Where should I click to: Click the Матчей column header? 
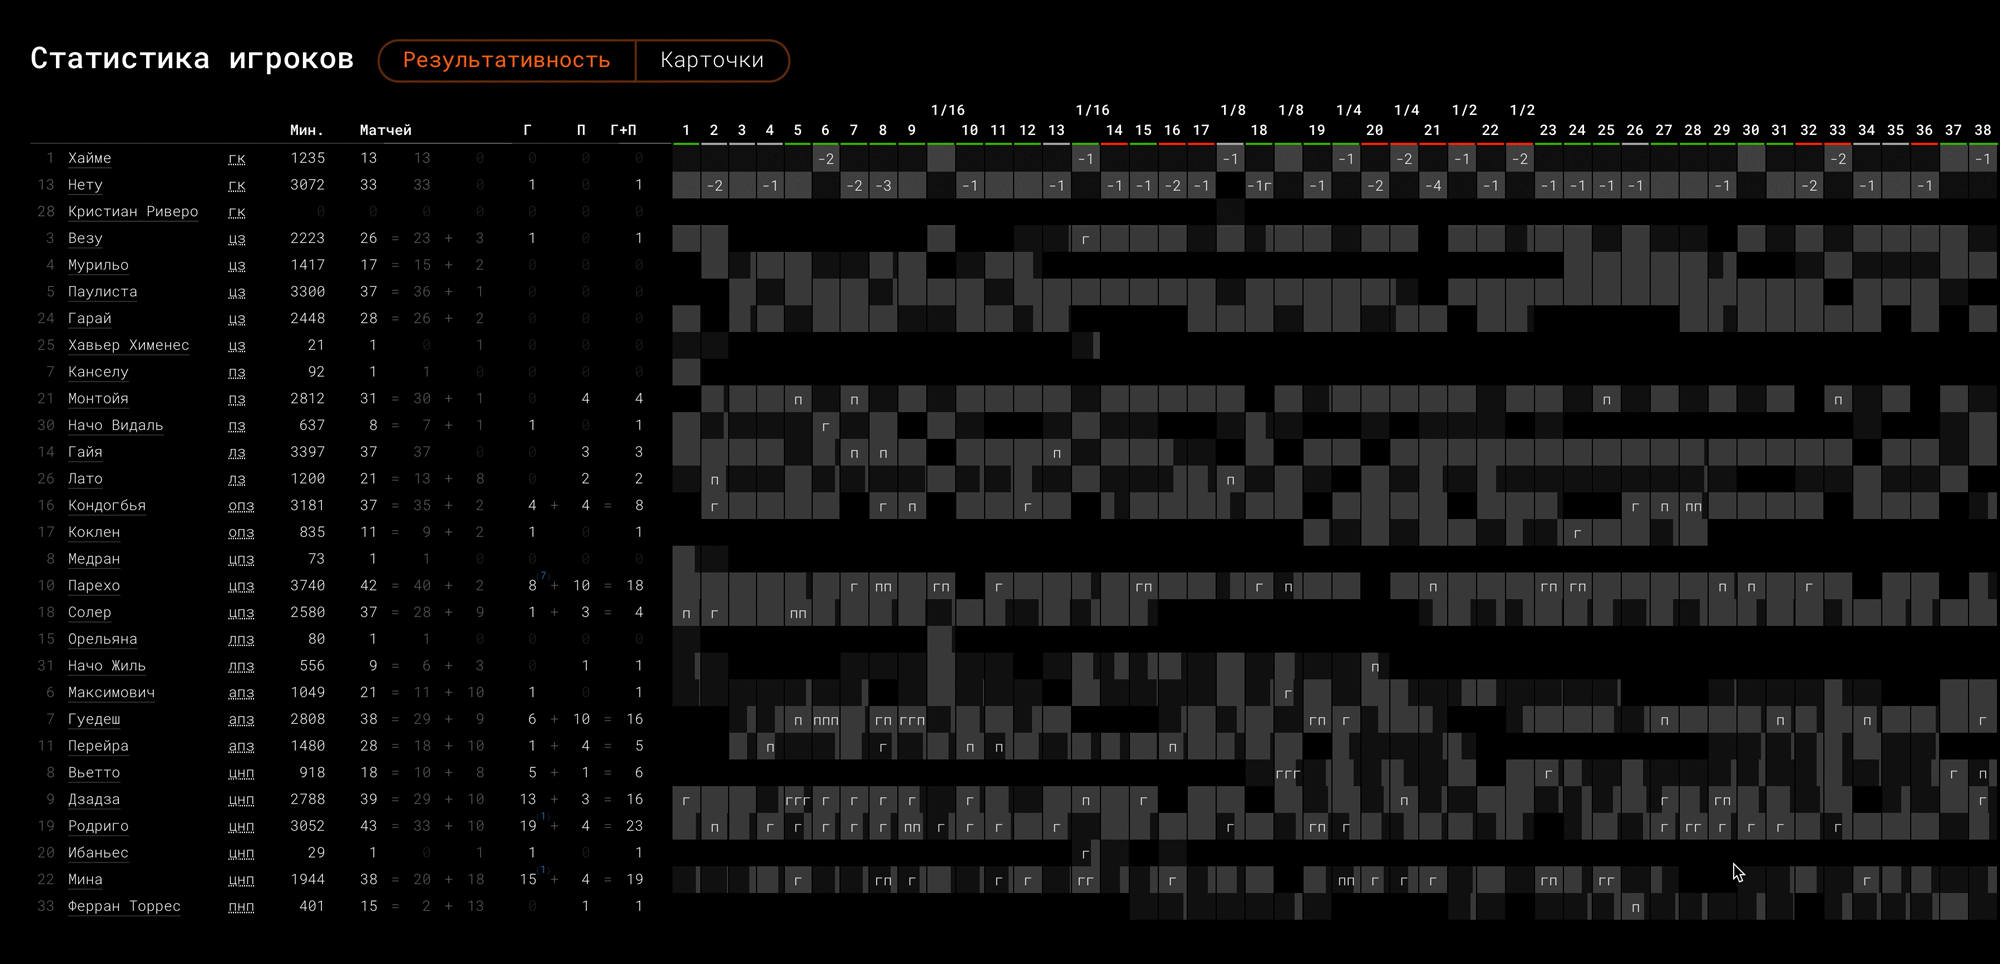385,130
